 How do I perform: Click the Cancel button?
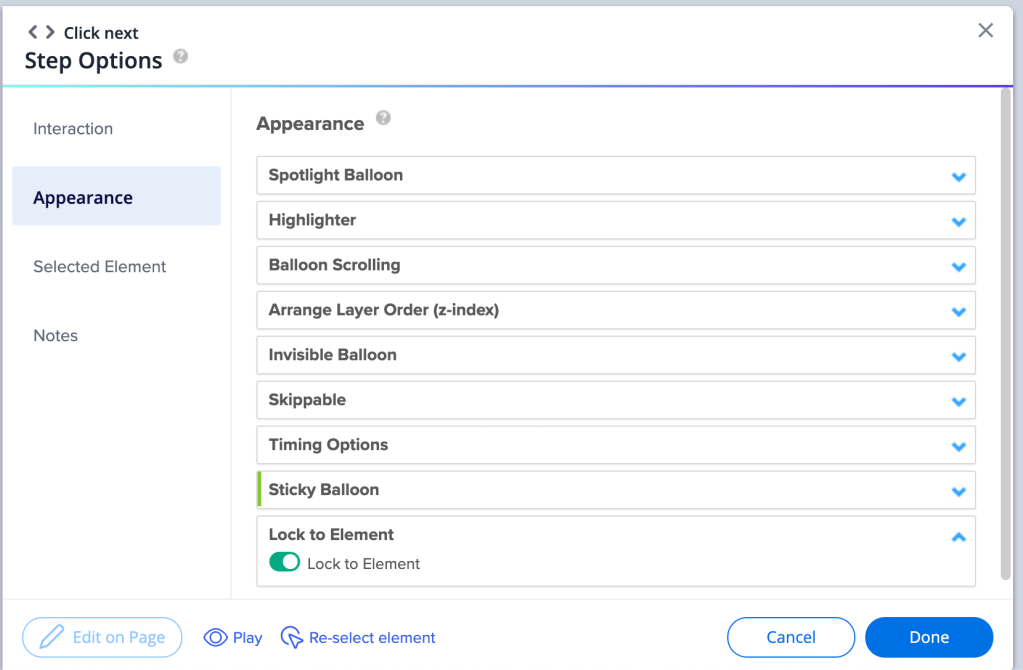pyautogui.click(x=790, y=637)
